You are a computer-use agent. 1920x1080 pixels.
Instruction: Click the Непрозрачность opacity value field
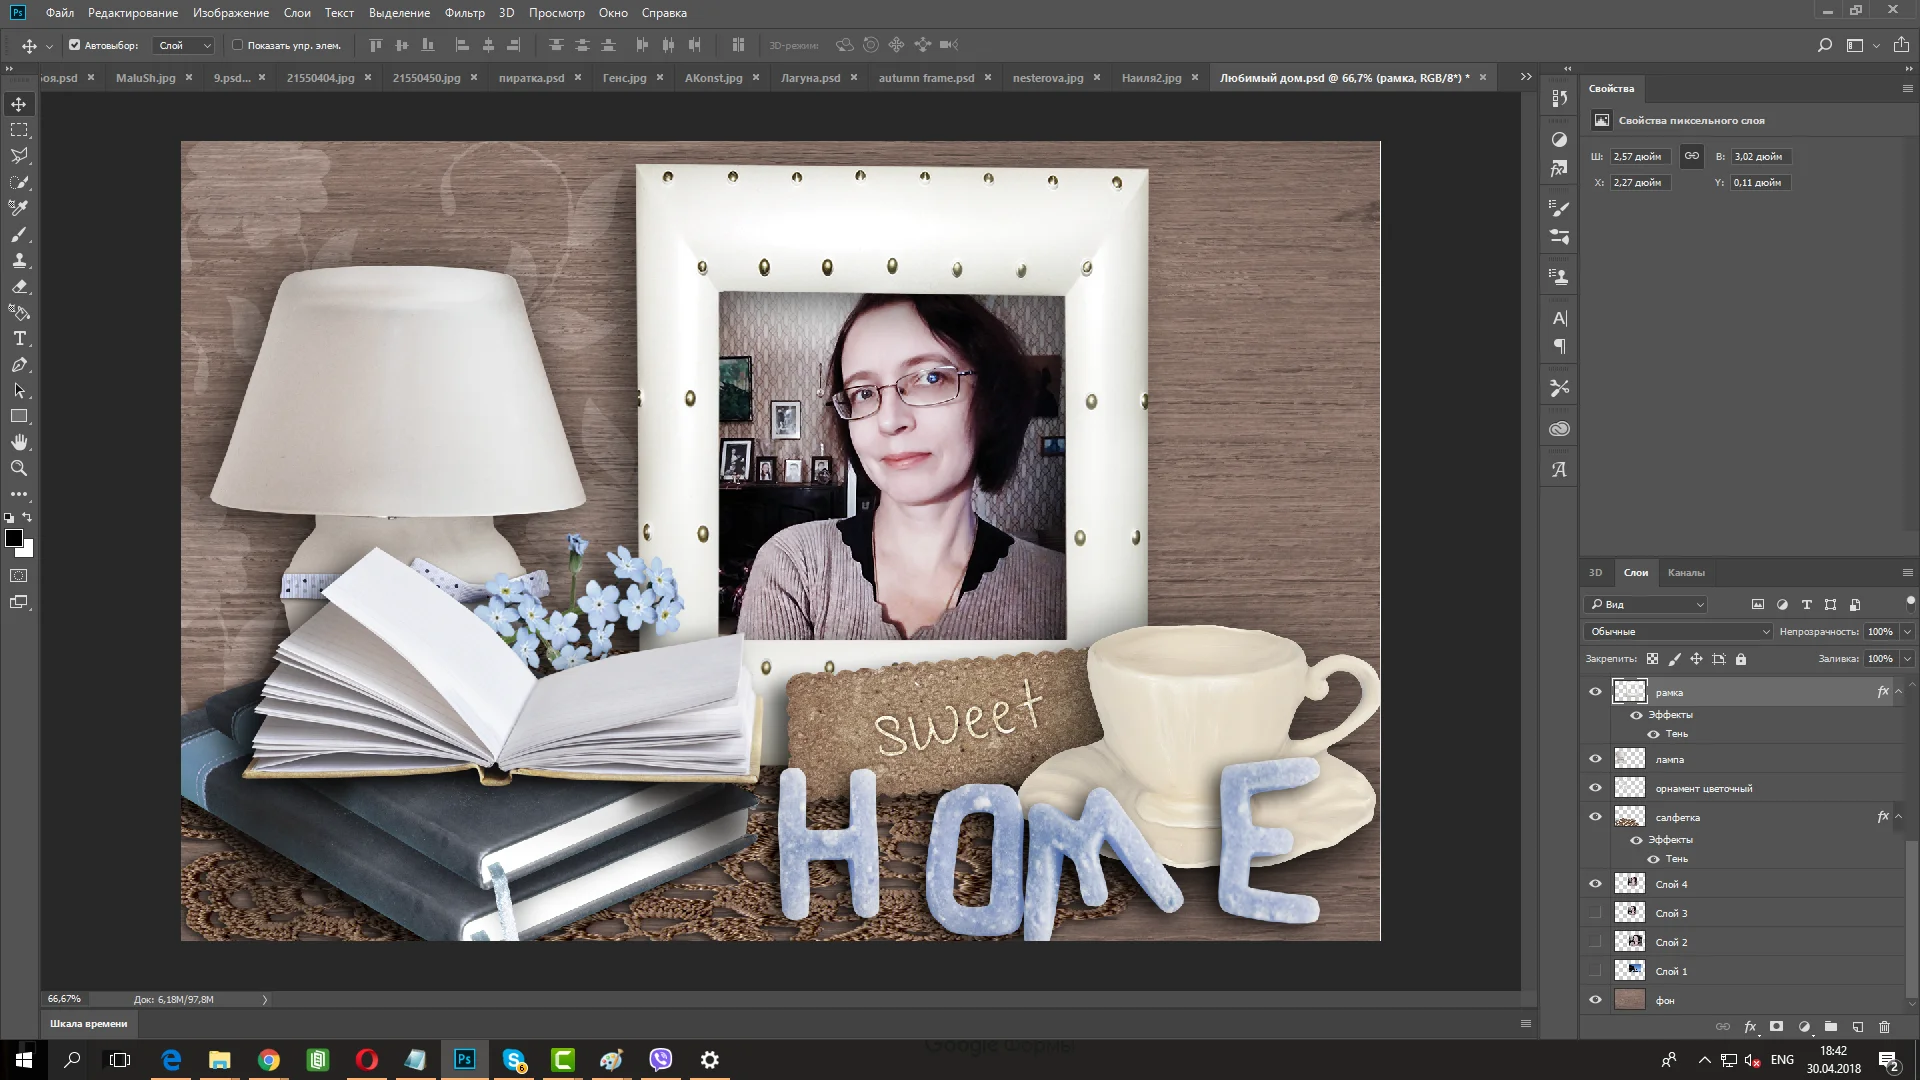coord(1880,632)
